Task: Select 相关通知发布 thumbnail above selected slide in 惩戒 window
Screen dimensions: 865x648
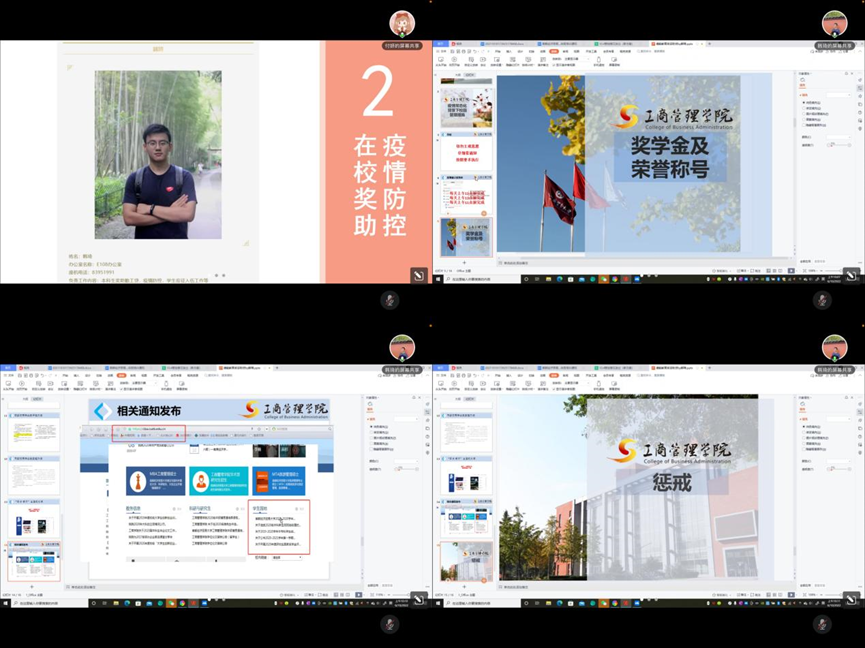Action: point(466,517)
